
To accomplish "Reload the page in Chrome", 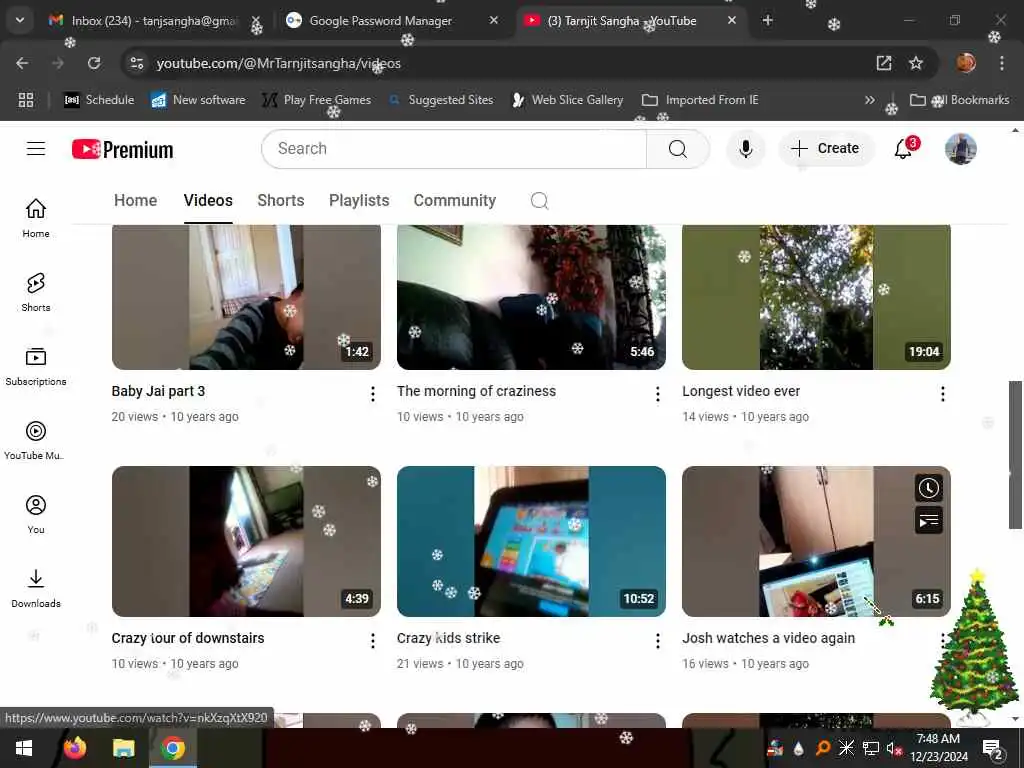I will pyautogui.click(x=94, y=63).
